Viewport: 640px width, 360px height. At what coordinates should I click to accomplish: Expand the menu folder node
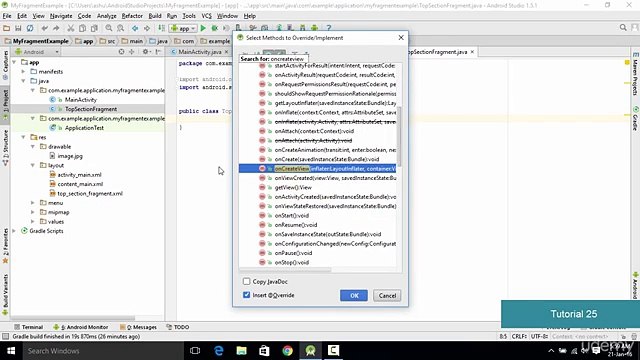pos(33,203)
